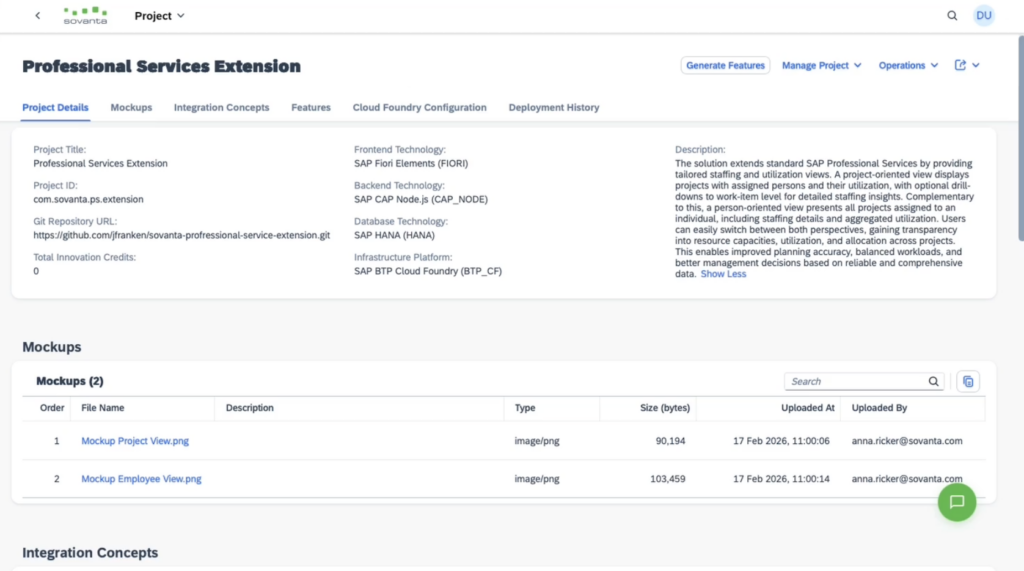Focus the Mockups search input field
The height and width of the screenshot is (571, 1024).
[x=856, y=381]
